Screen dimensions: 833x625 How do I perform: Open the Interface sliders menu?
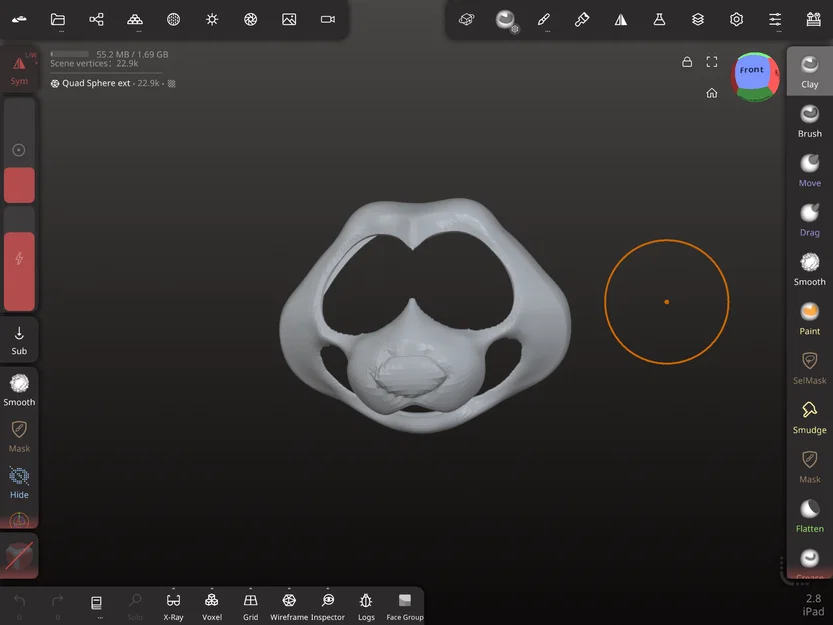click(x=775, y=20)
